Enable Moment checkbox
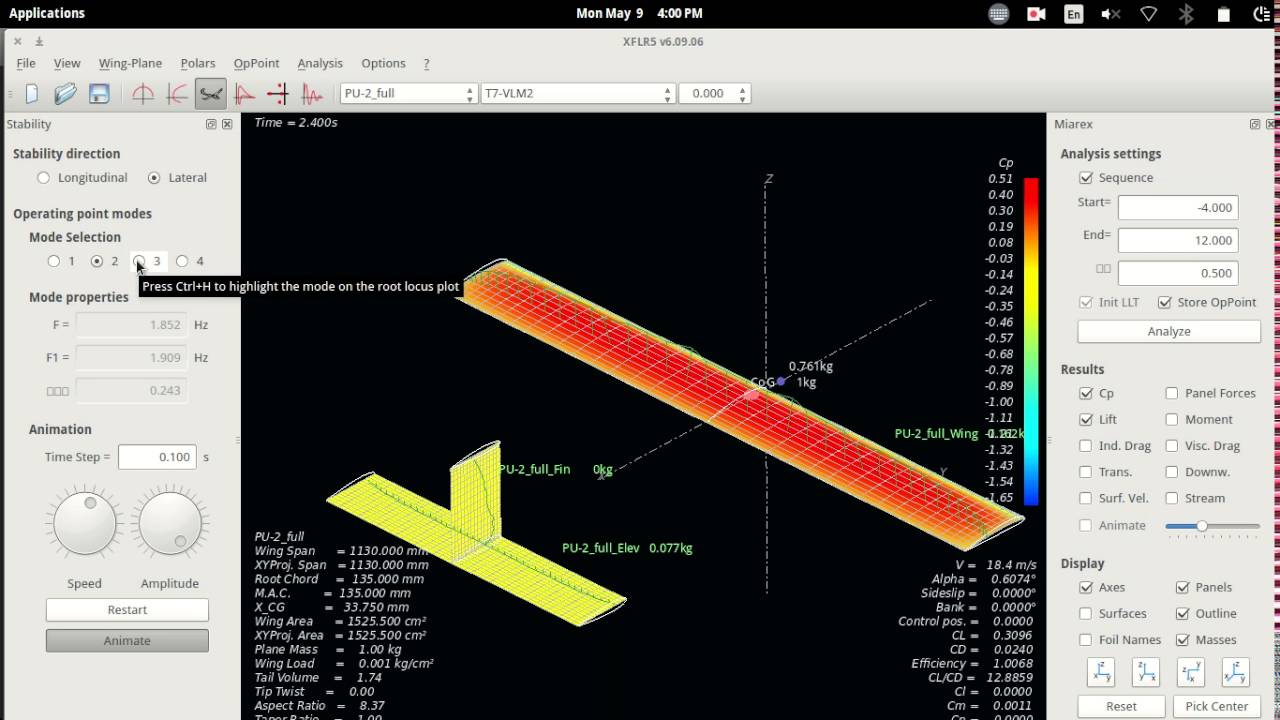The height and width of the screenshot is (720, 1280). (1172, 420)
